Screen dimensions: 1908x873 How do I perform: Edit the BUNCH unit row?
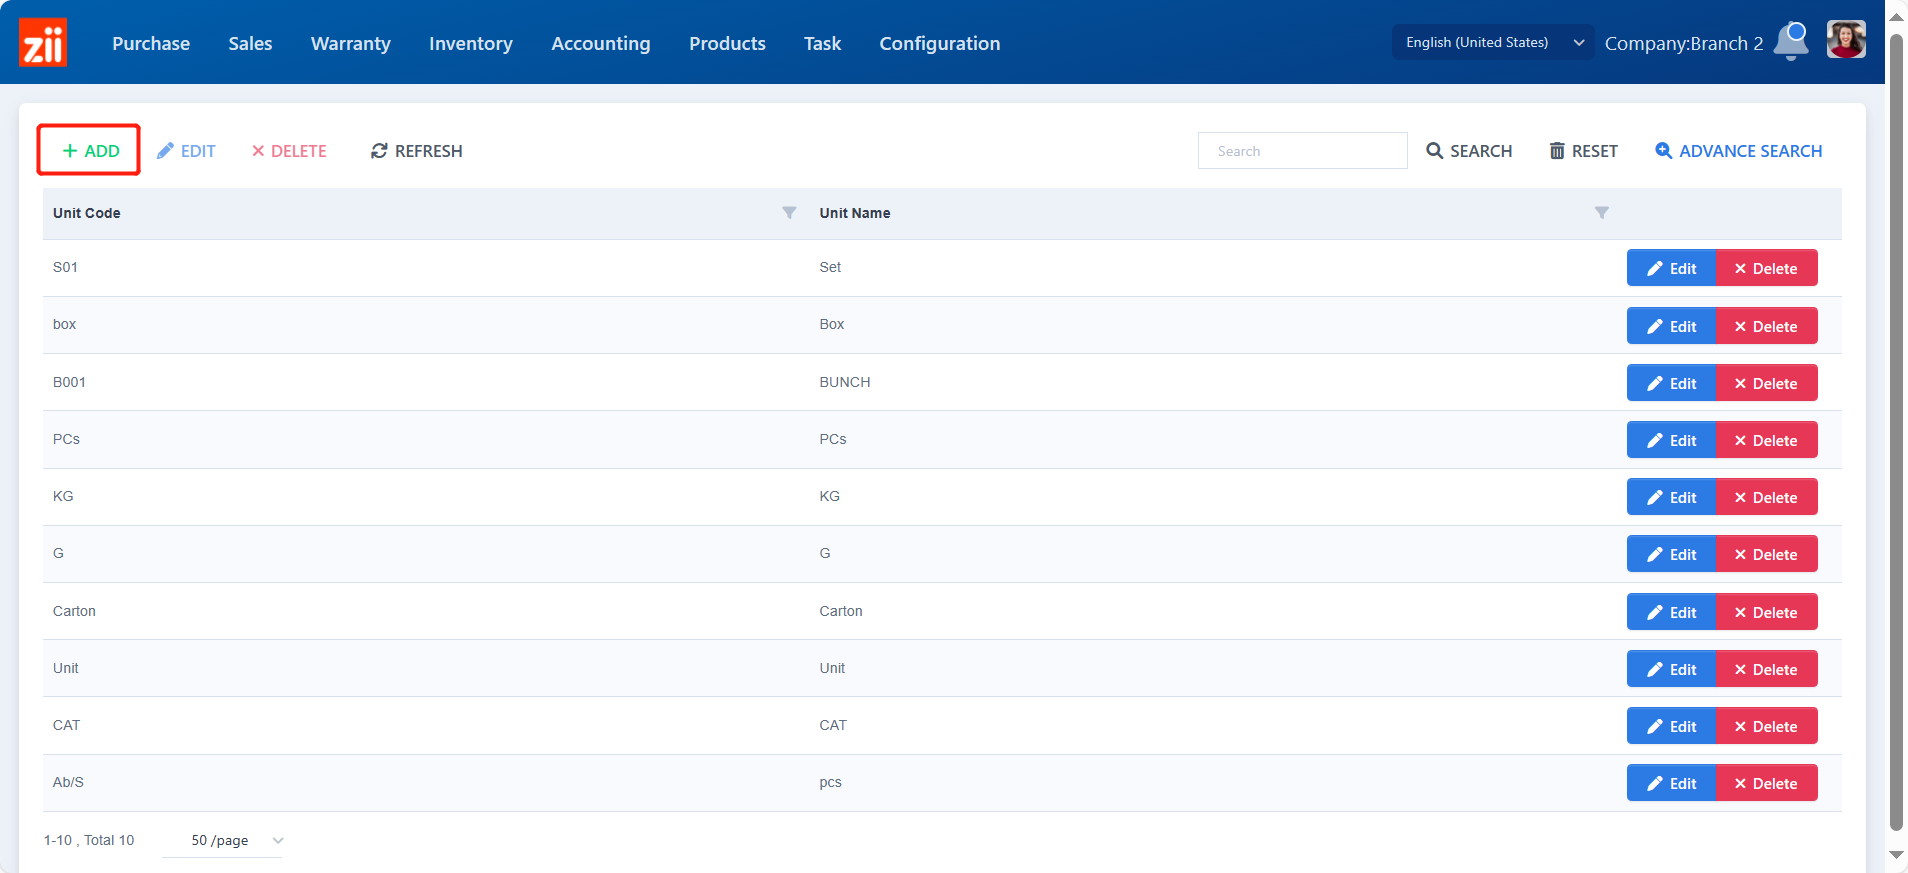pos(1671,383)
